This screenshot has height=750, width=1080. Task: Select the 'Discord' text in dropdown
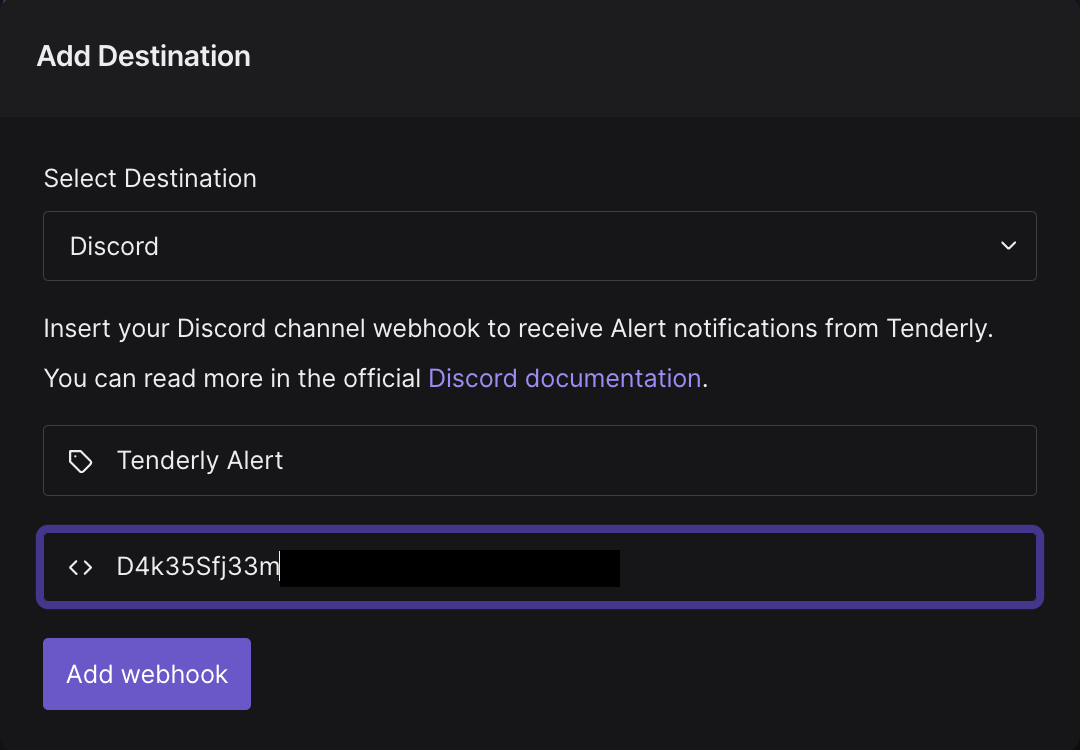[114, 246]
